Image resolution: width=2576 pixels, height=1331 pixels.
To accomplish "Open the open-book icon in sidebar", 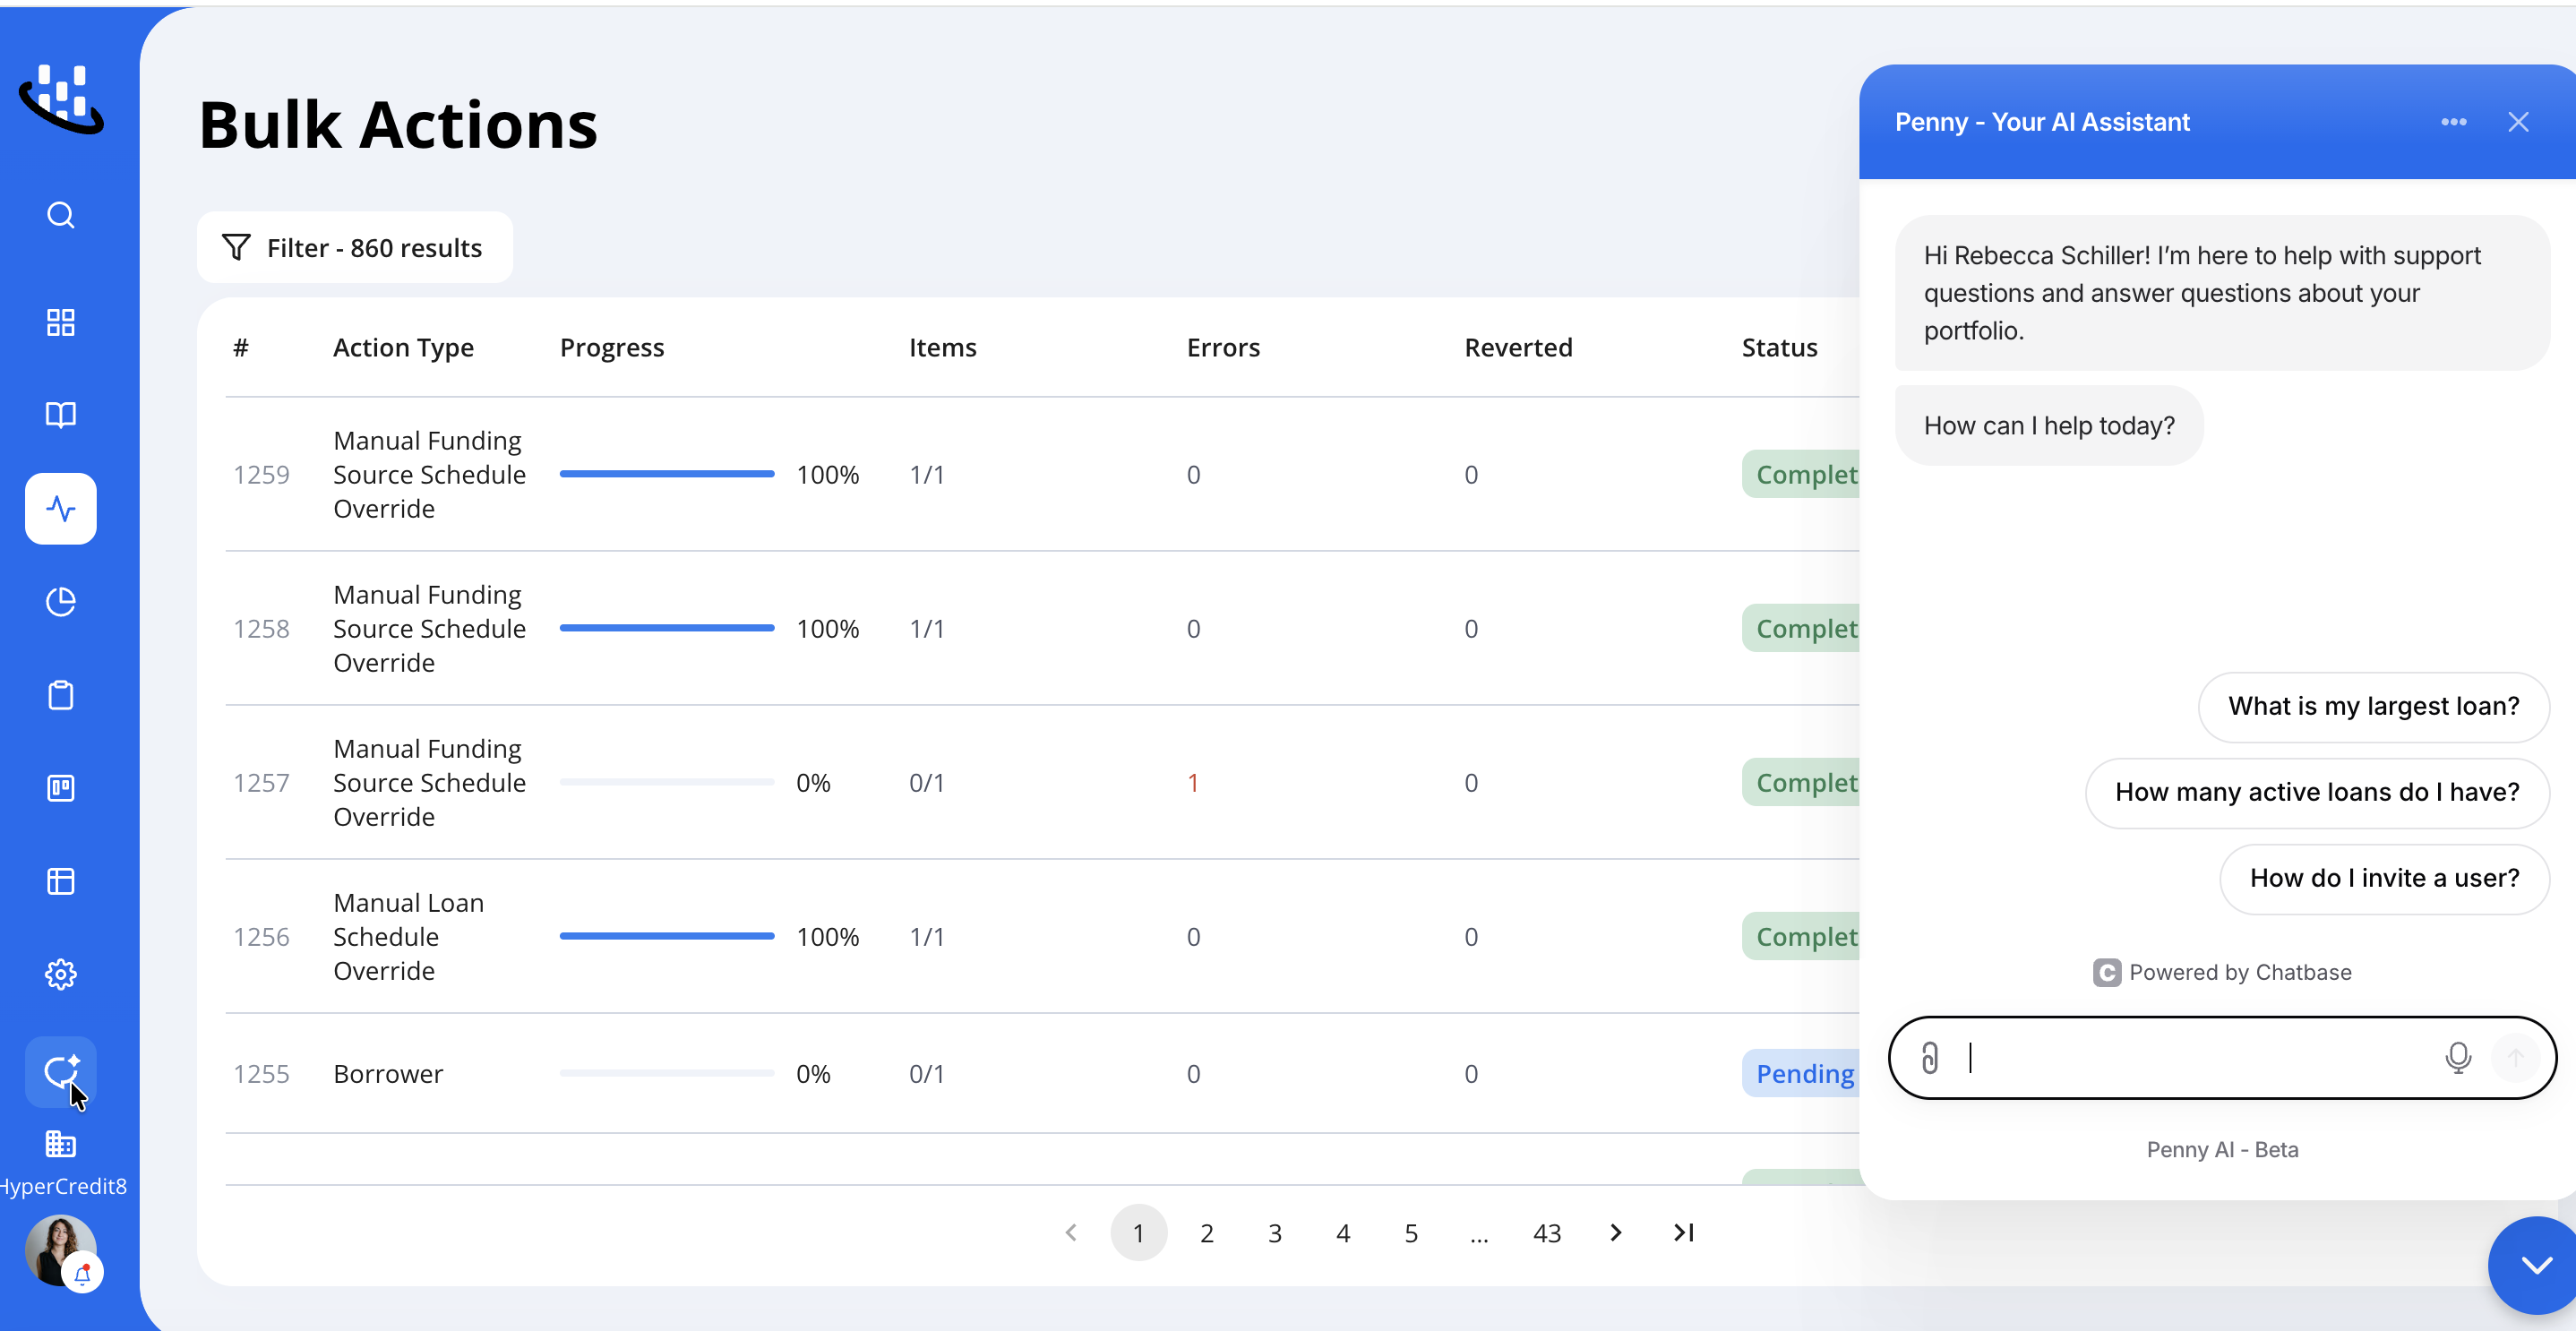I will 61,414.
